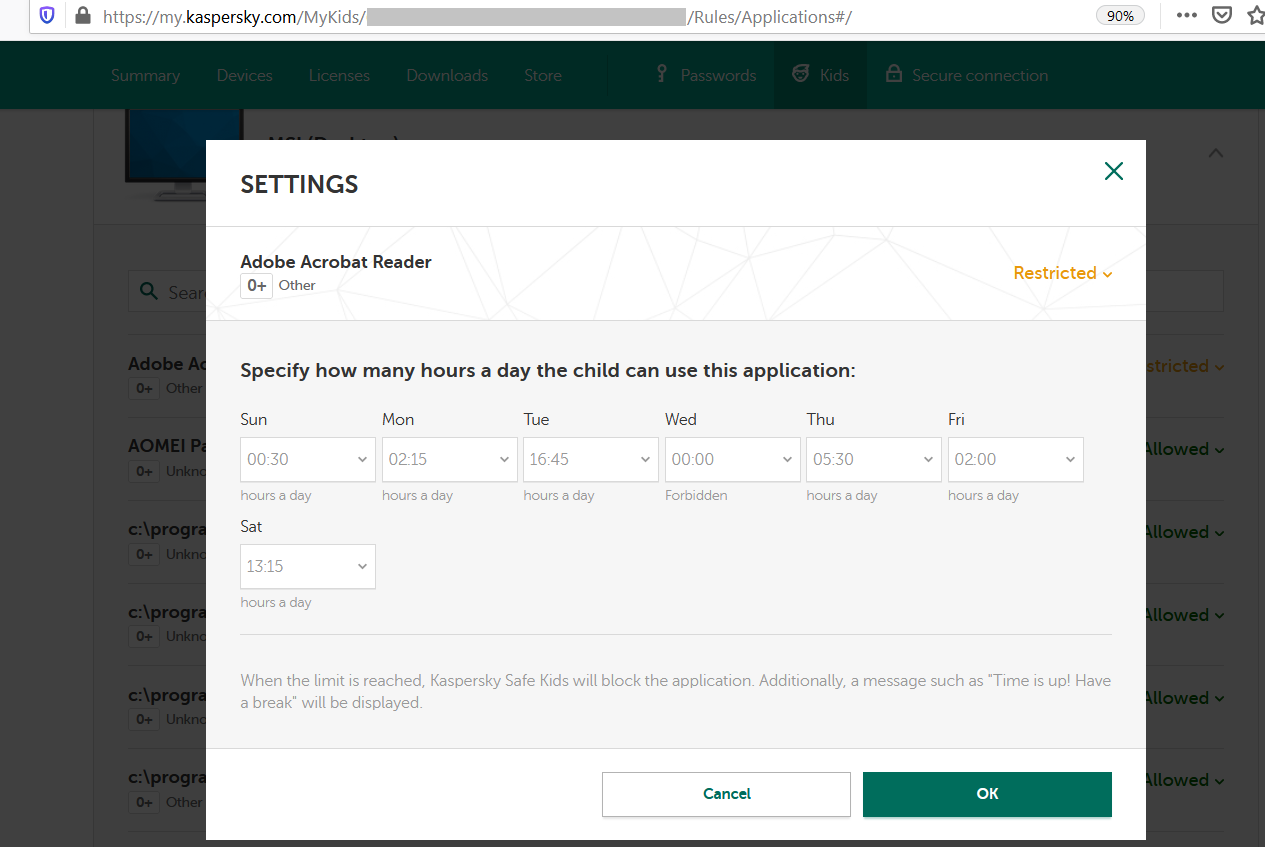Click the AOMEI application row name

coord(167,447)
